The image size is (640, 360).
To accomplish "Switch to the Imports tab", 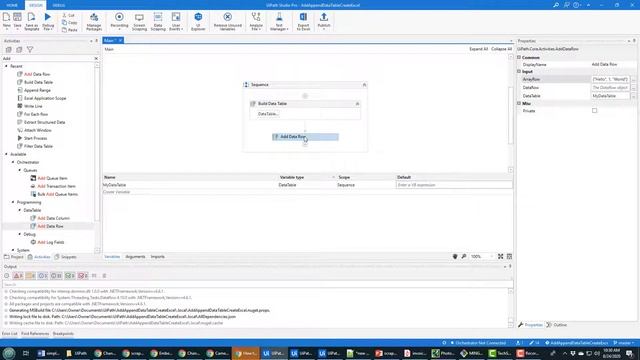I will click(158, 257).
